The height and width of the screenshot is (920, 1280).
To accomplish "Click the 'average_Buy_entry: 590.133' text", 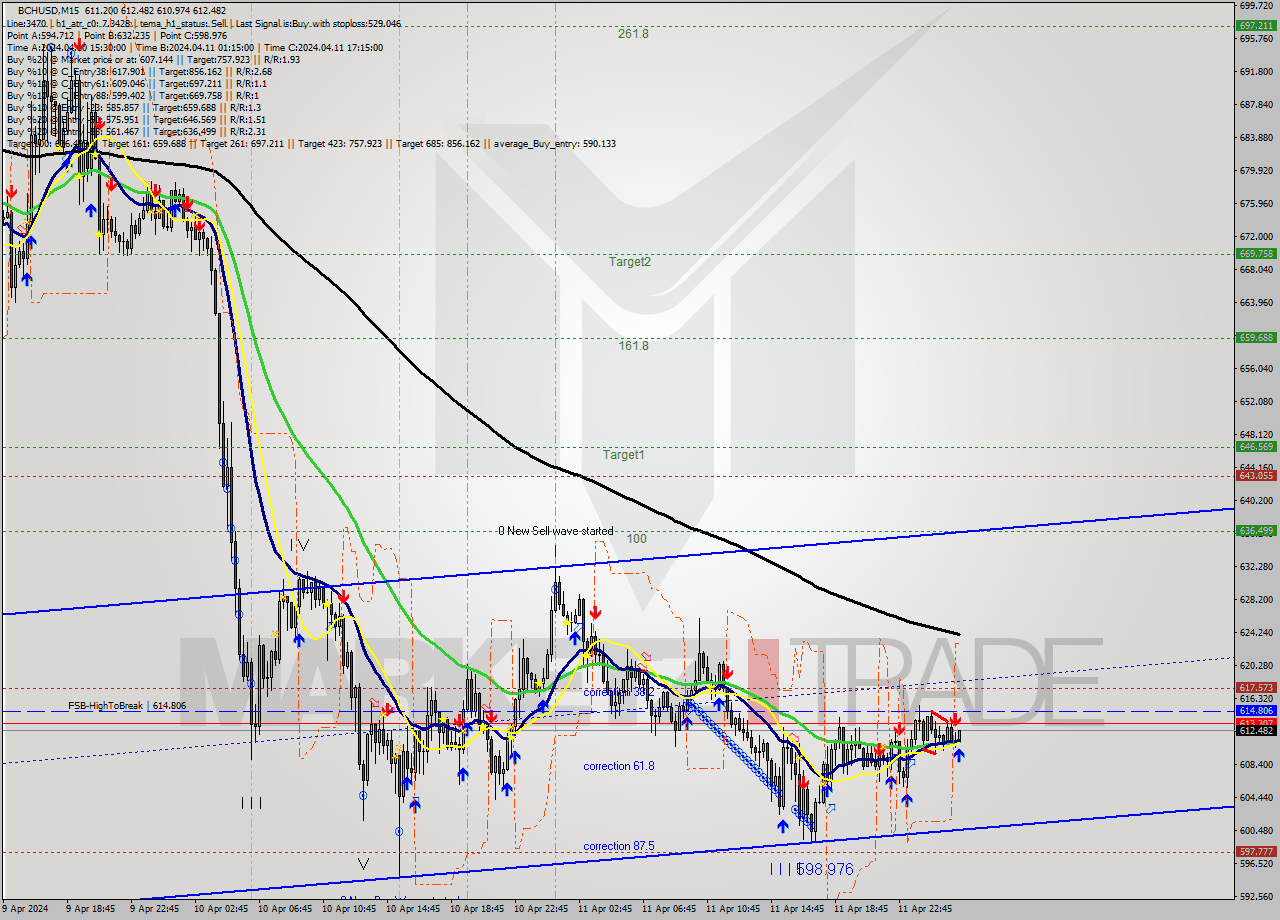I will click(553, 143).
